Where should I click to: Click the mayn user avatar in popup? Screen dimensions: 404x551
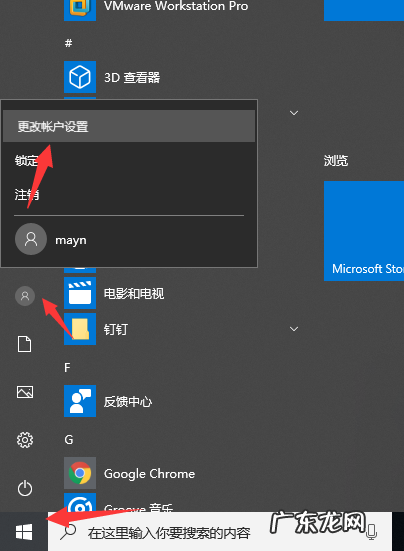pyautogui.click(x=31, y=239)
